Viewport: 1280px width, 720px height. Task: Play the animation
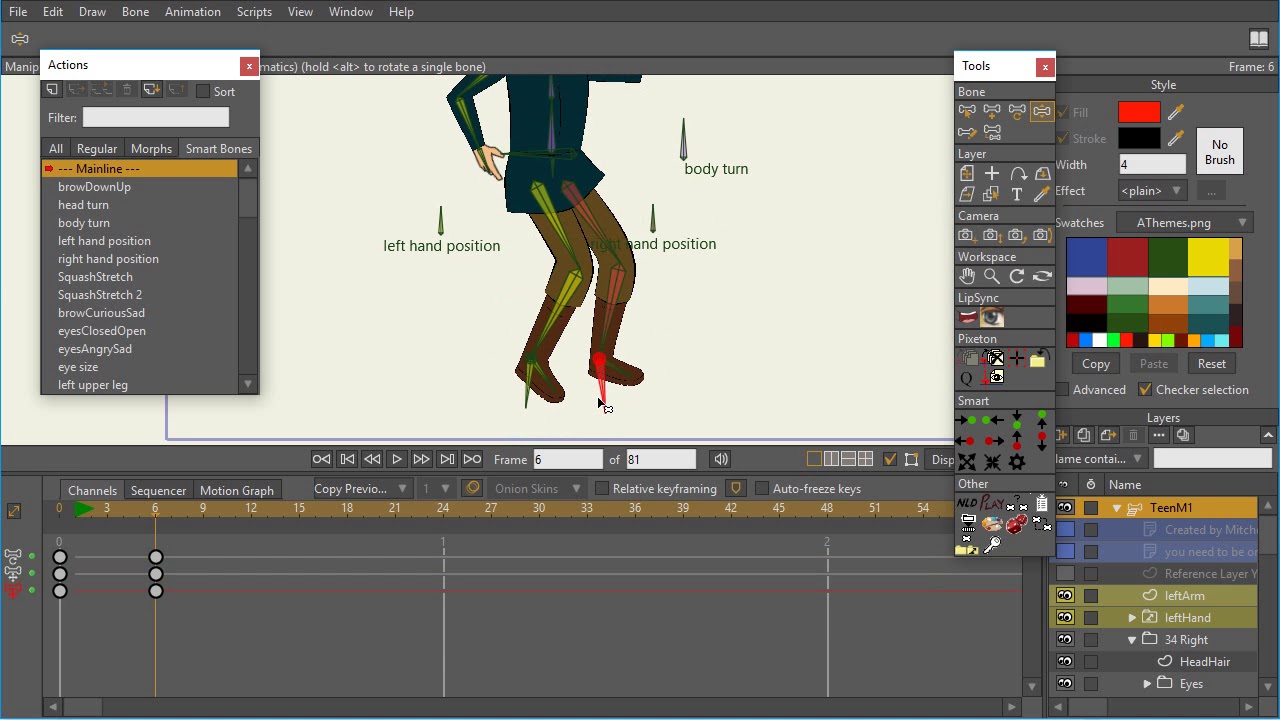396,459
